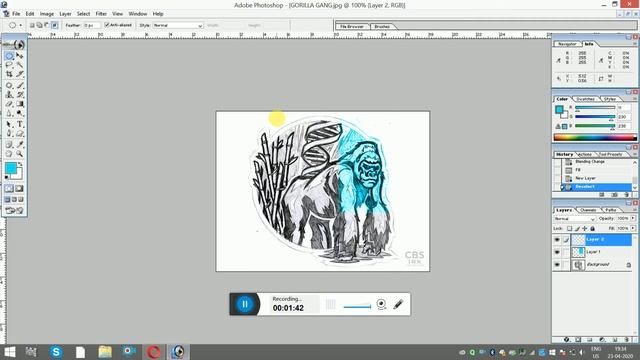Image resolution: width=640 pixels, height=360 pixels.
Task: Open the marquee Style dropdown
Action: coord(178,25)
